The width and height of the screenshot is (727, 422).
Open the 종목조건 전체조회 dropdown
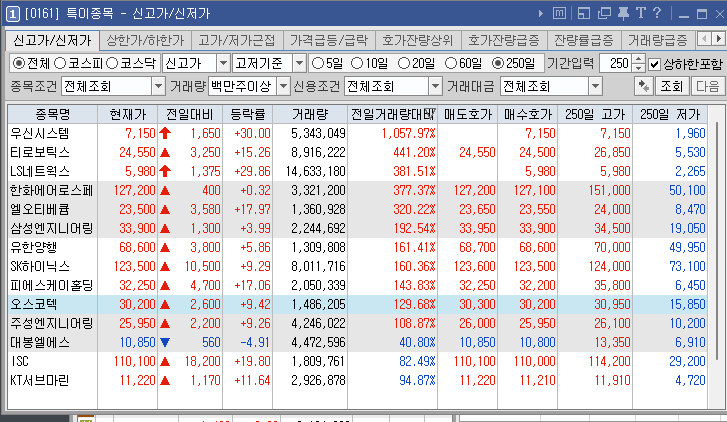(158, 86)
